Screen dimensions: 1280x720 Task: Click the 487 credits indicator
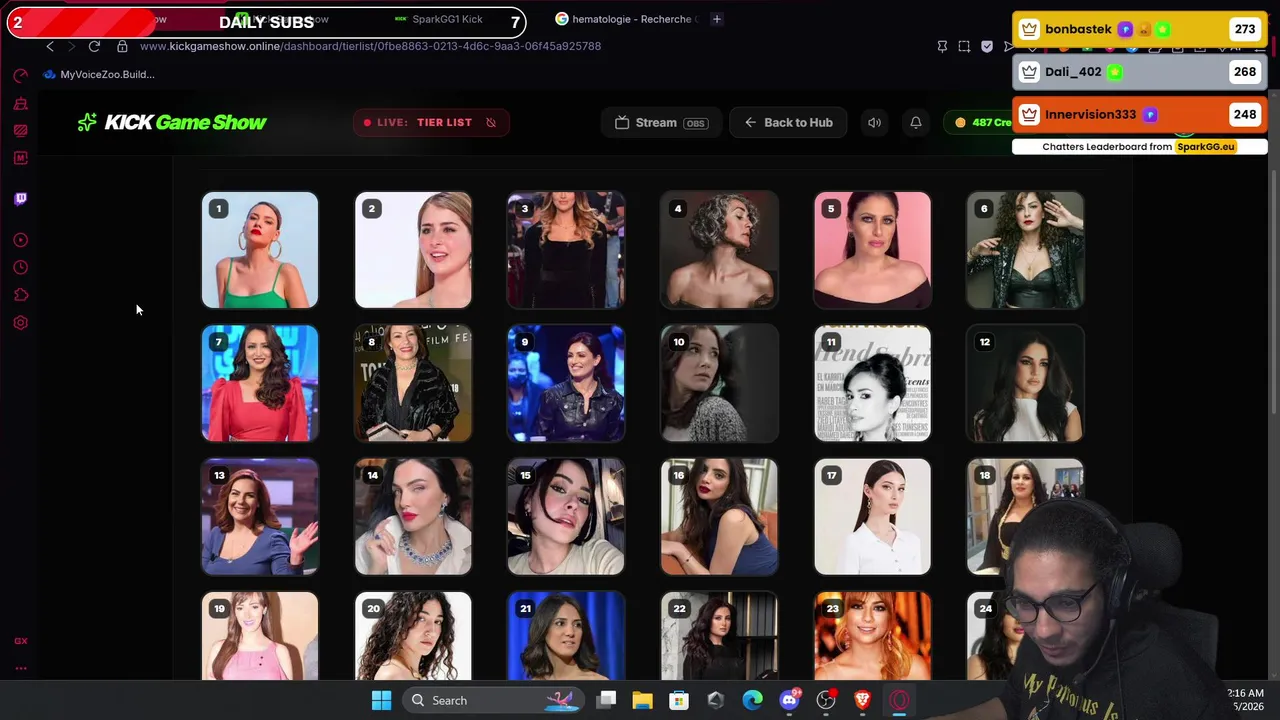(982, 122)
